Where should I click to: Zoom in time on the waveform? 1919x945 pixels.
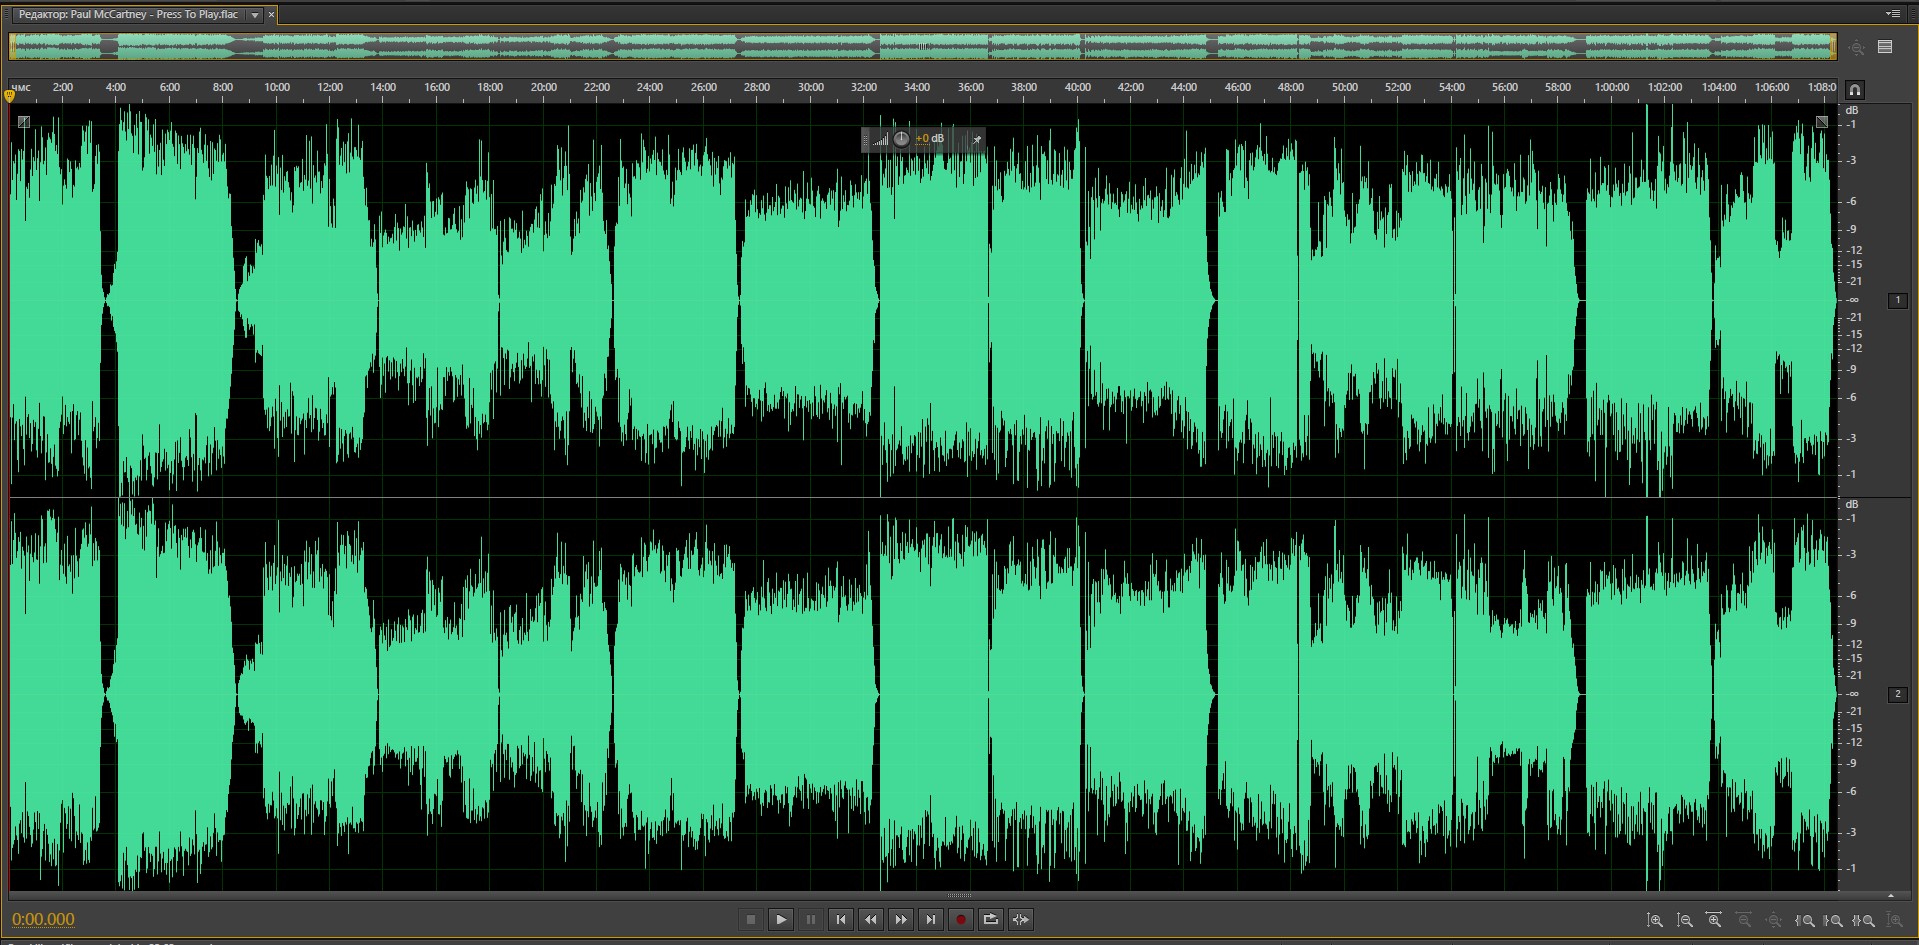pyautogui.click(x=1714, y=920)
